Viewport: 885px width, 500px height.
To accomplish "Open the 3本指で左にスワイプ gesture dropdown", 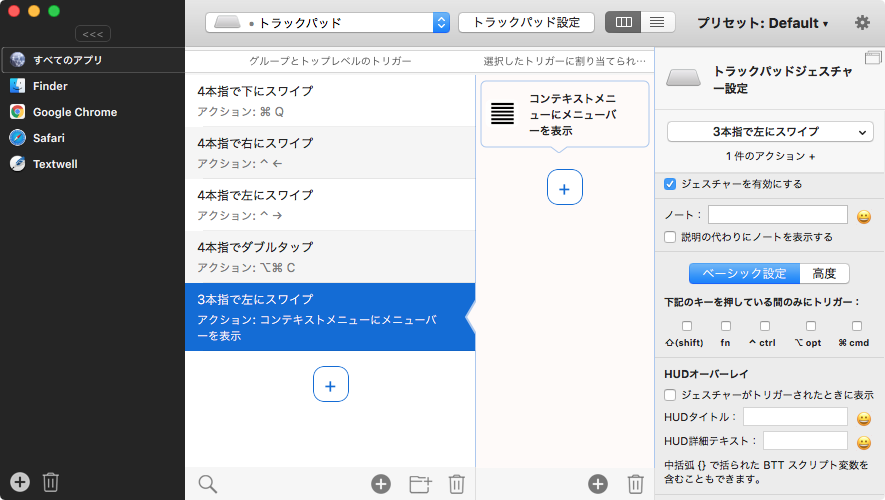I will click(770, 132).
